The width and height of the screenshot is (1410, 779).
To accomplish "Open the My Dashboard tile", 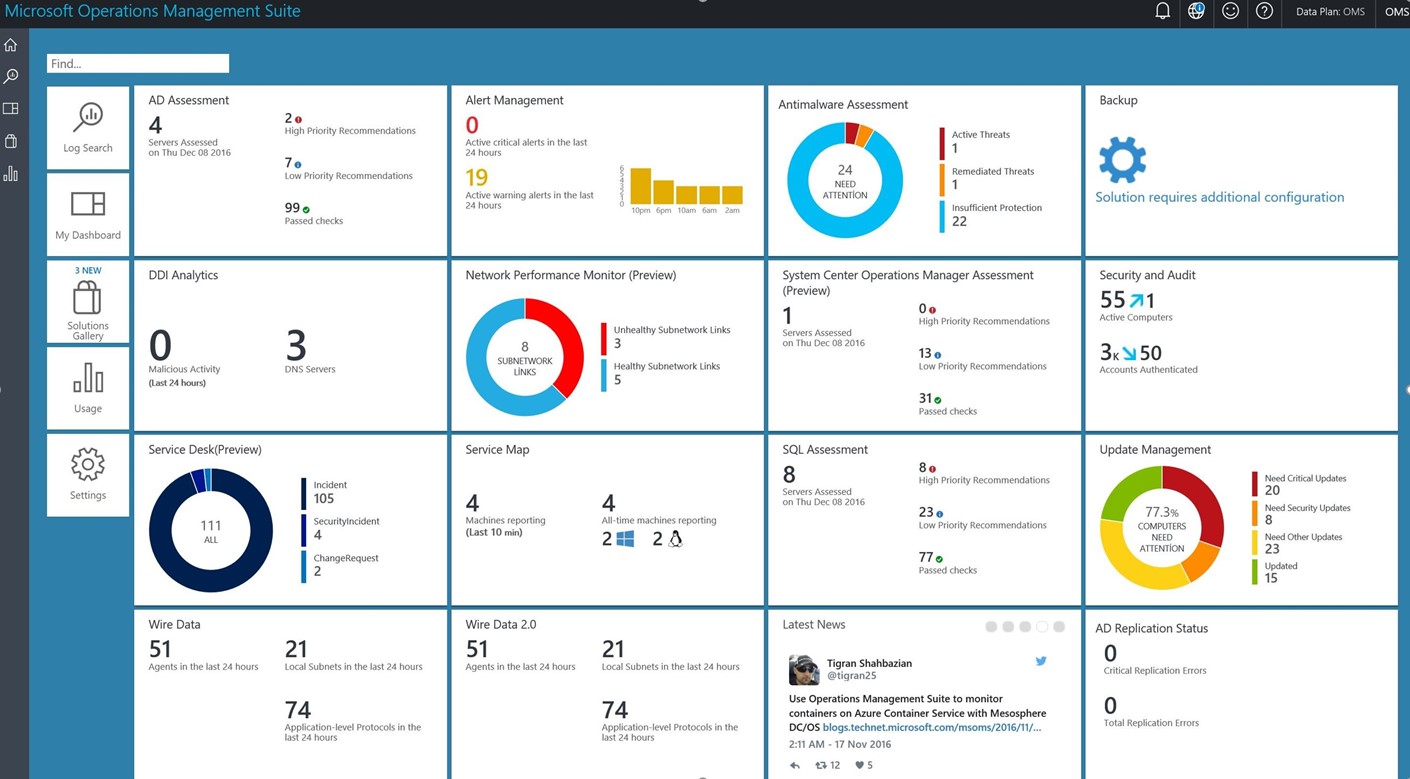I will [x=88, y=215].
